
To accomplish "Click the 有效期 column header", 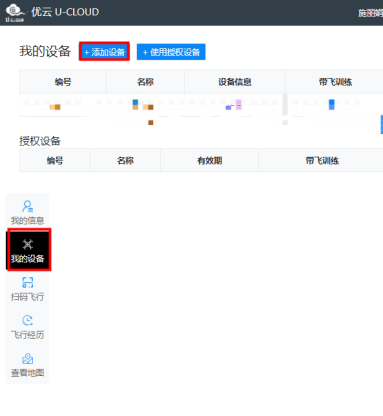I will (210, 161).
